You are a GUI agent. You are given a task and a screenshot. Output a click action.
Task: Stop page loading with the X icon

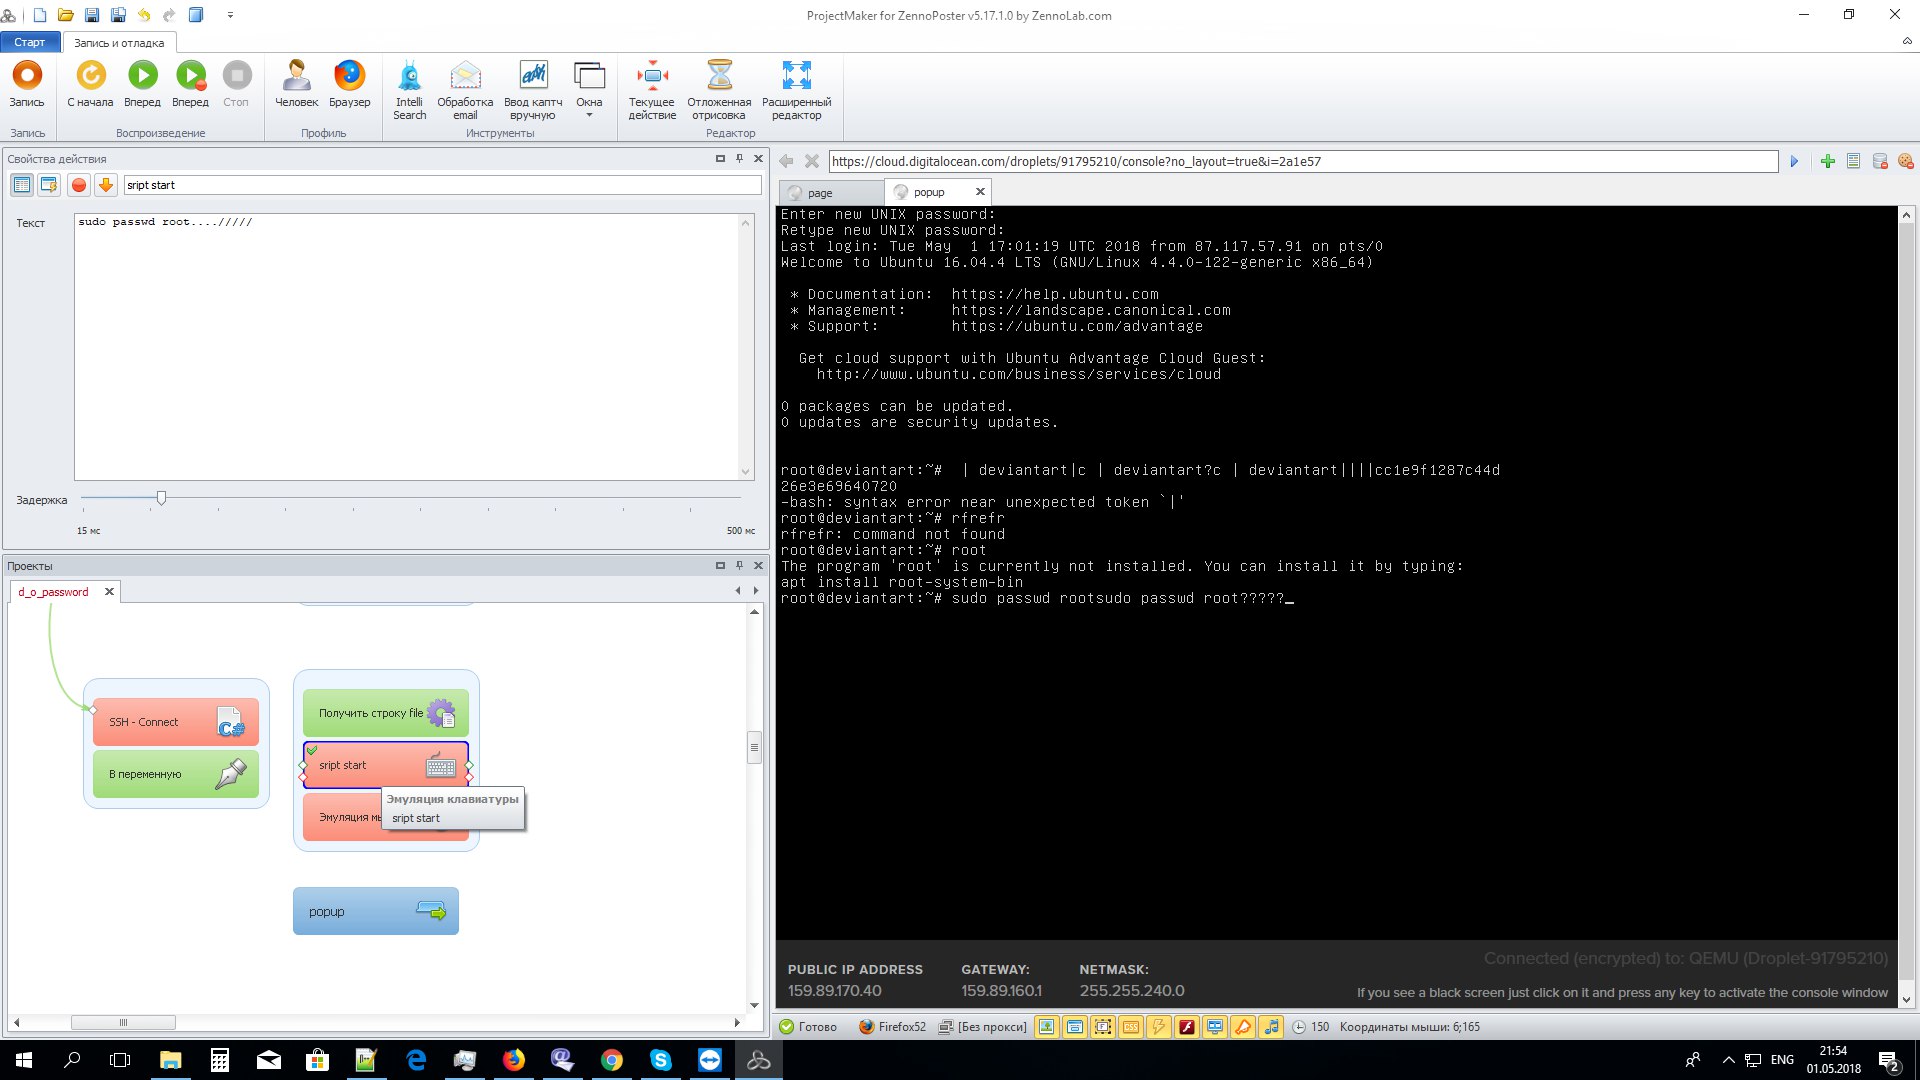tap(812, 161)
